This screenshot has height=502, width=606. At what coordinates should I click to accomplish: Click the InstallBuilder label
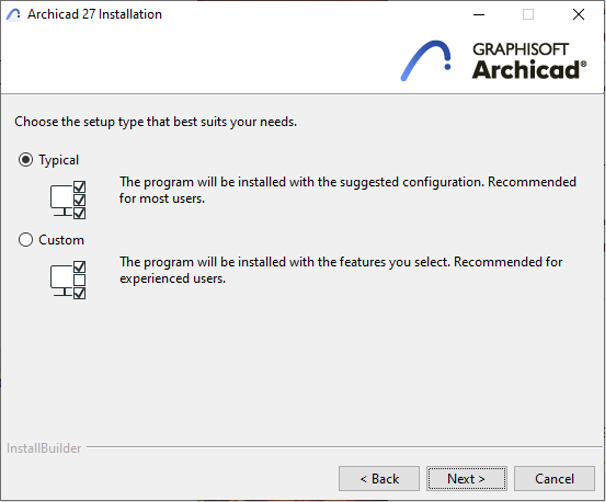click(44, 448)
